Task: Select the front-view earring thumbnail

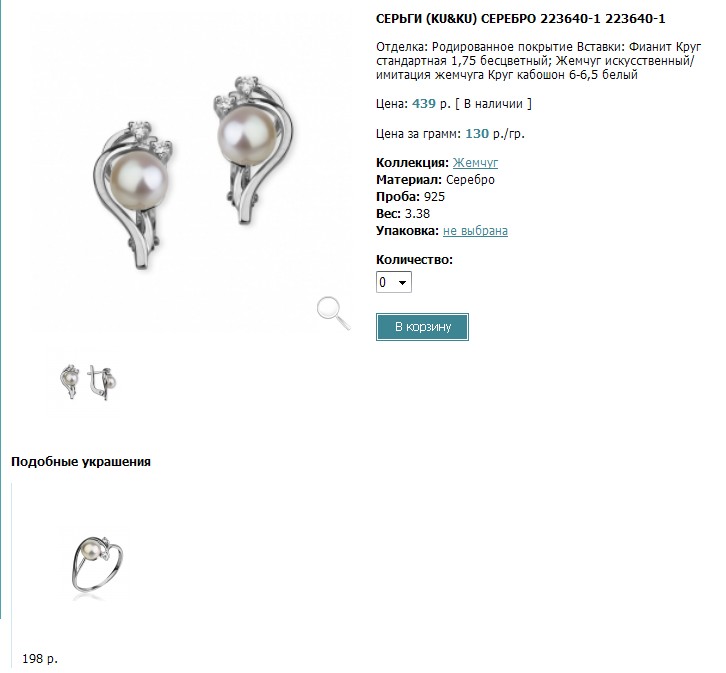Action: [x=69, y=382]
